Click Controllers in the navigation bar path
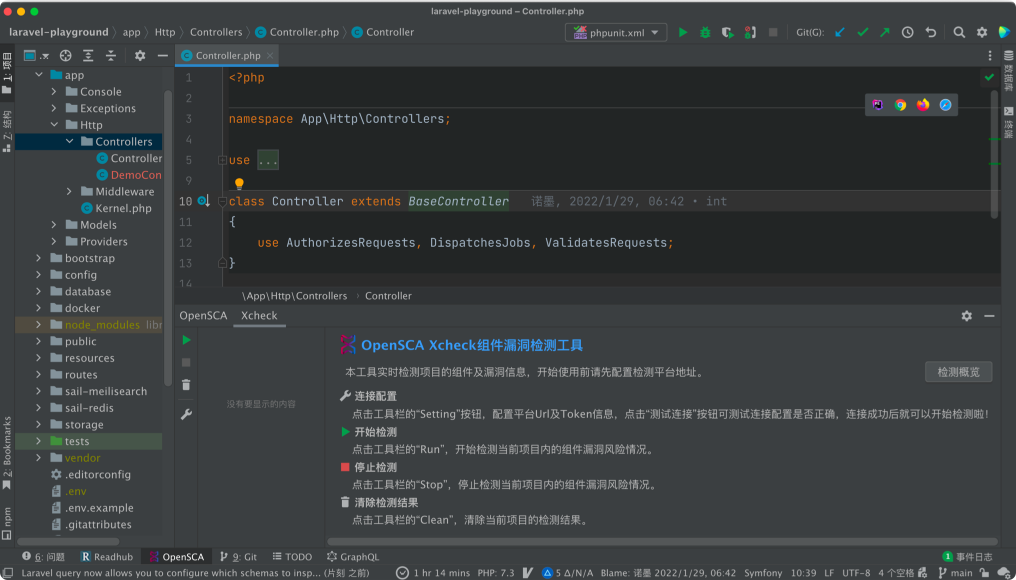The image size is (1016, 580). 216,32
